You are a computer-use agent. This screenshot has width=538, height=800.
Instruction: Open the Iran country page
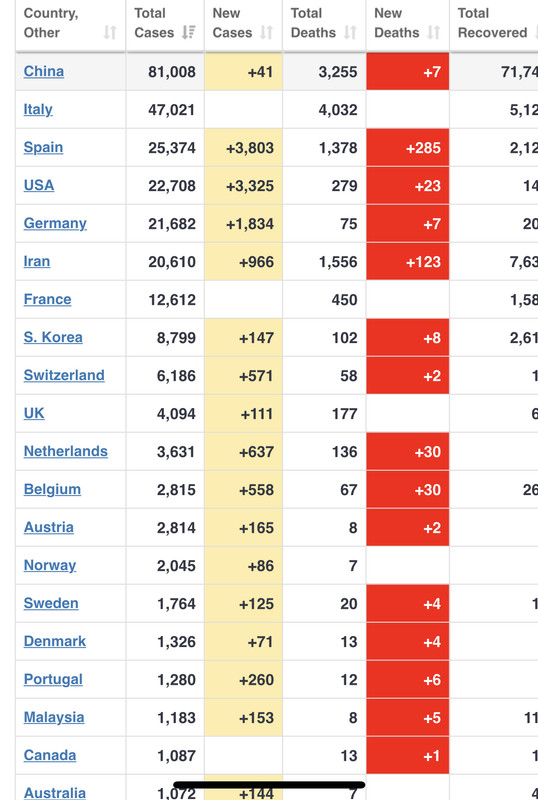pyautogui.click(x=37, y=261)
